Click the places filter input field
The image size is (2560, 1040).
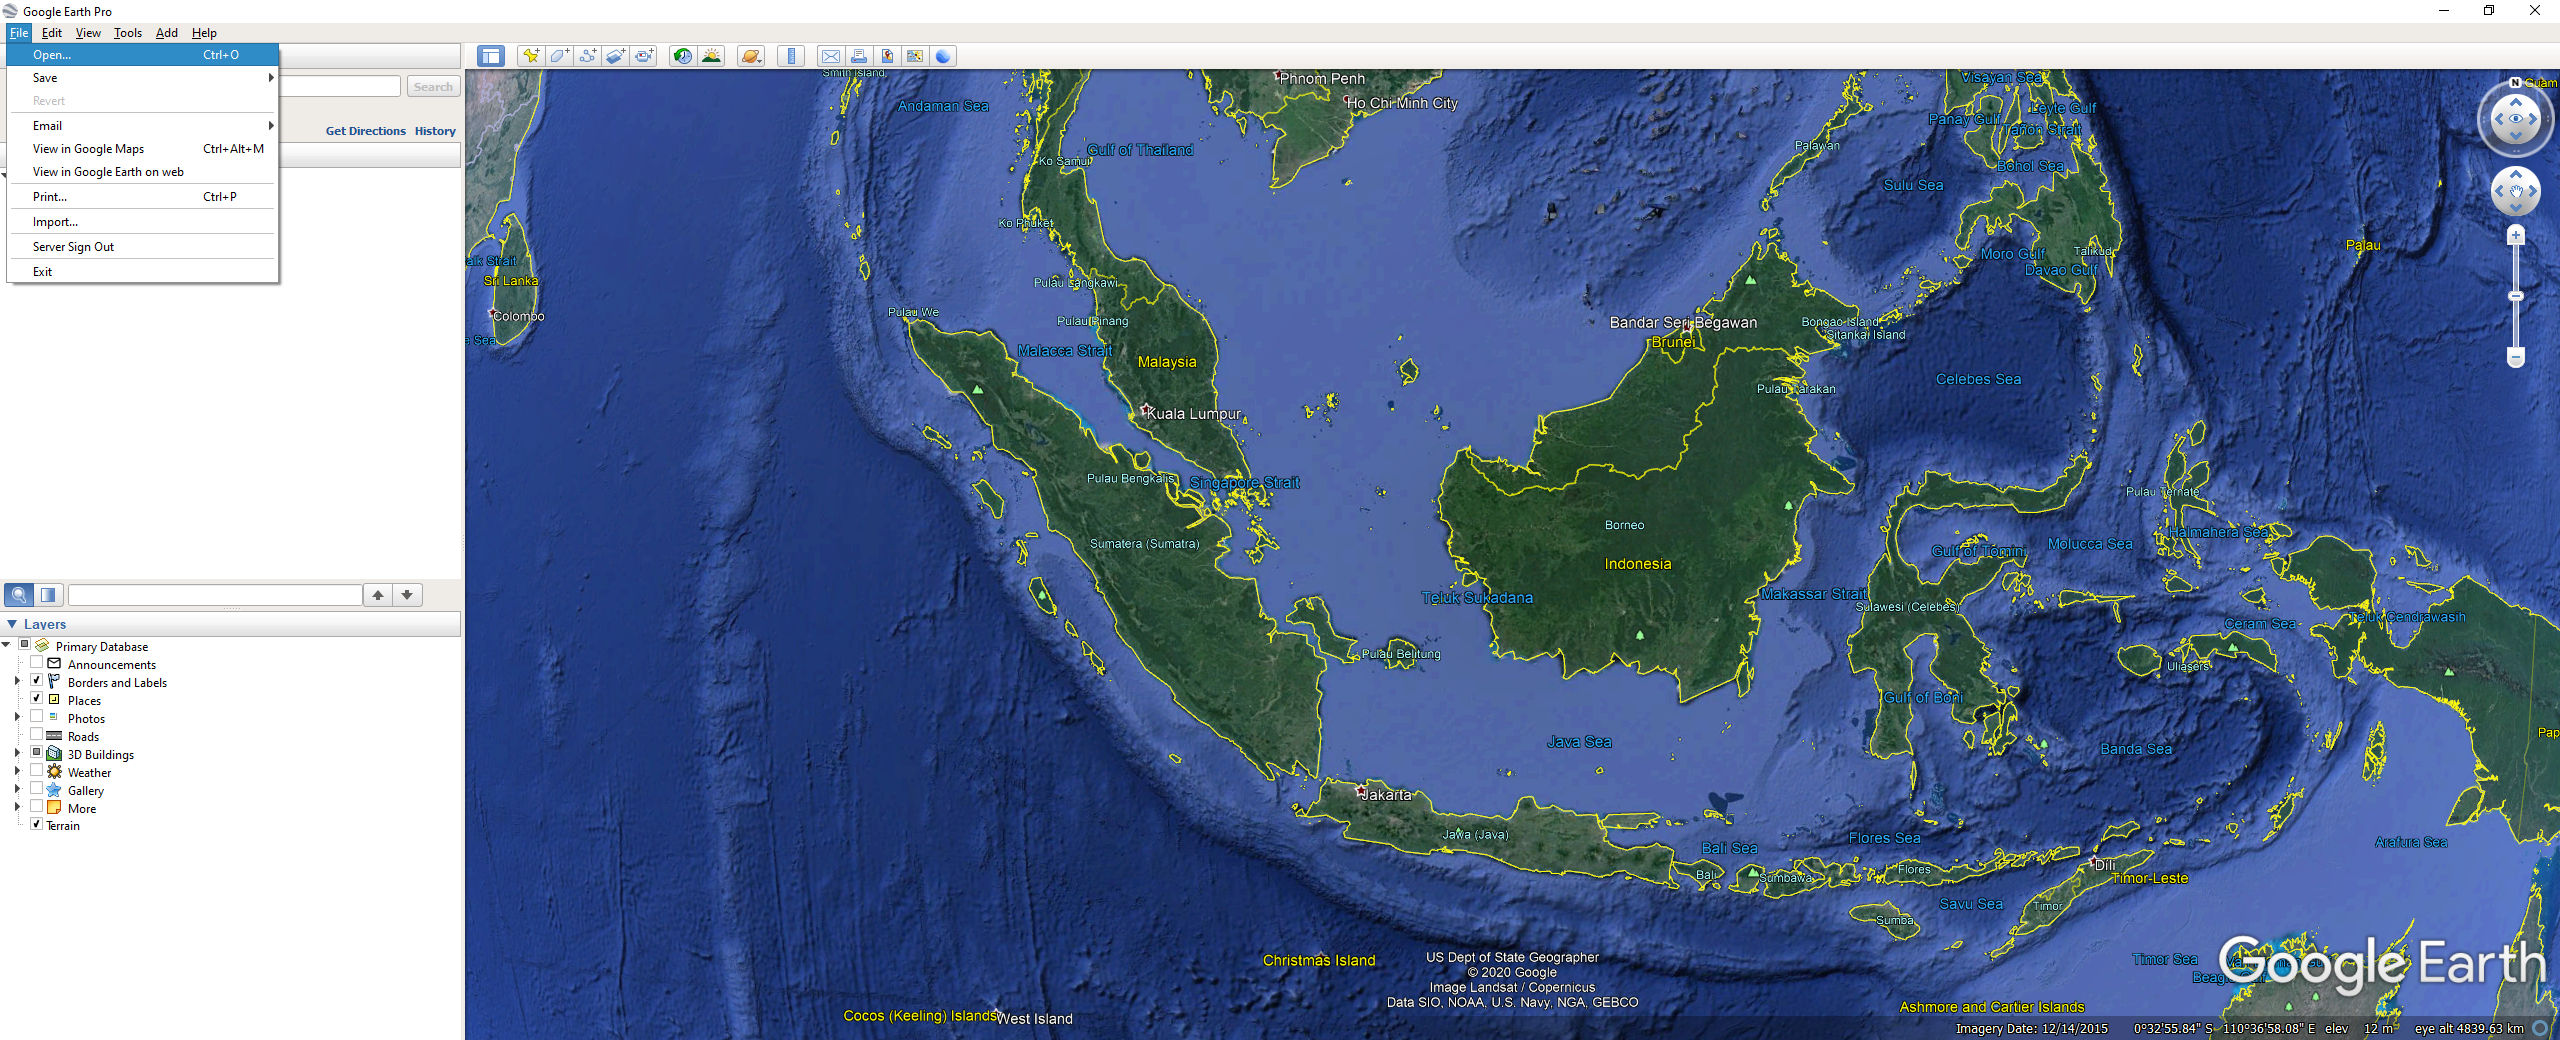215,595
